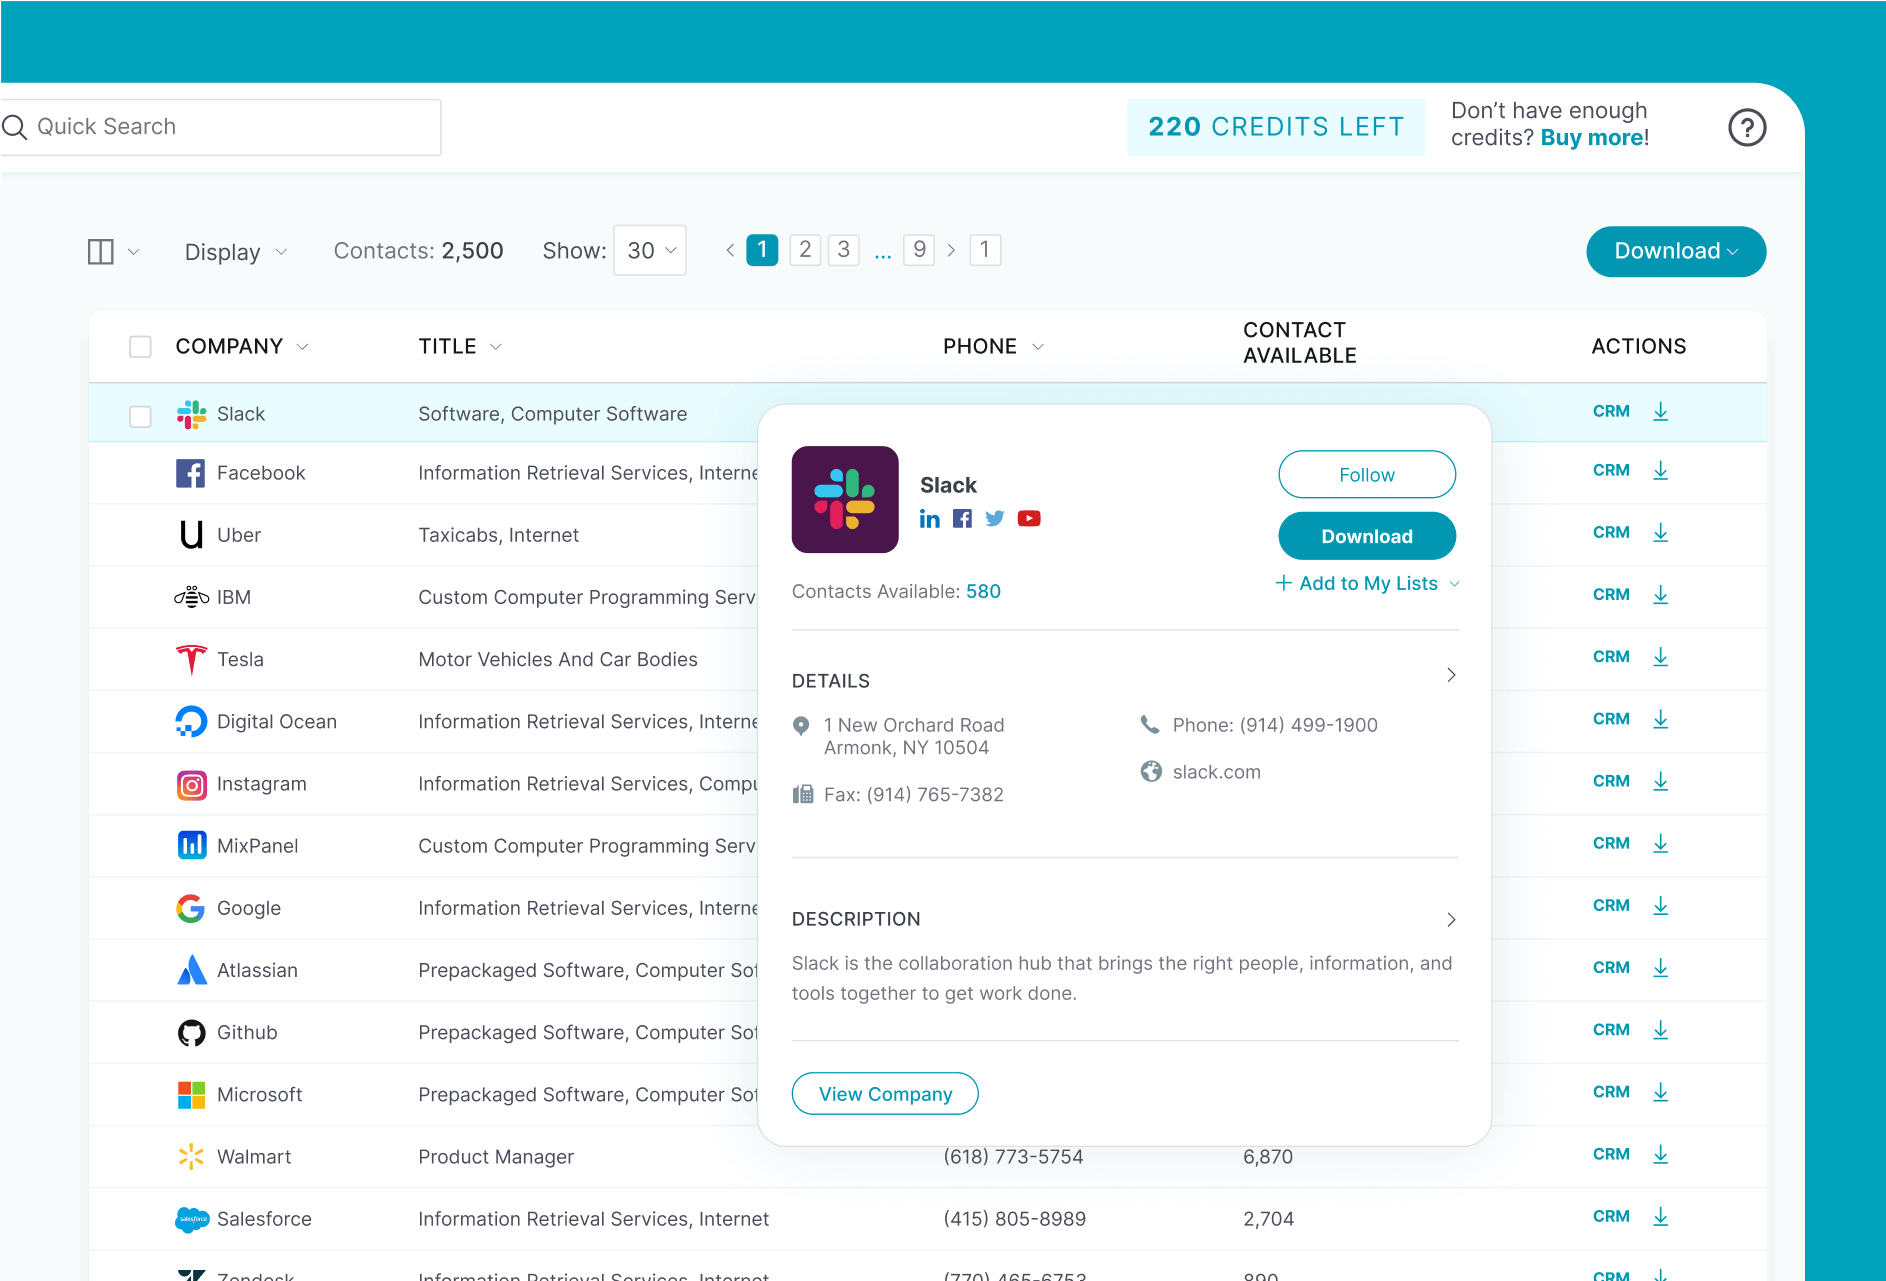Screen dimensions: 1886x1281
Task: Click the previous page arrow
Action: click(x=730, y=250)
